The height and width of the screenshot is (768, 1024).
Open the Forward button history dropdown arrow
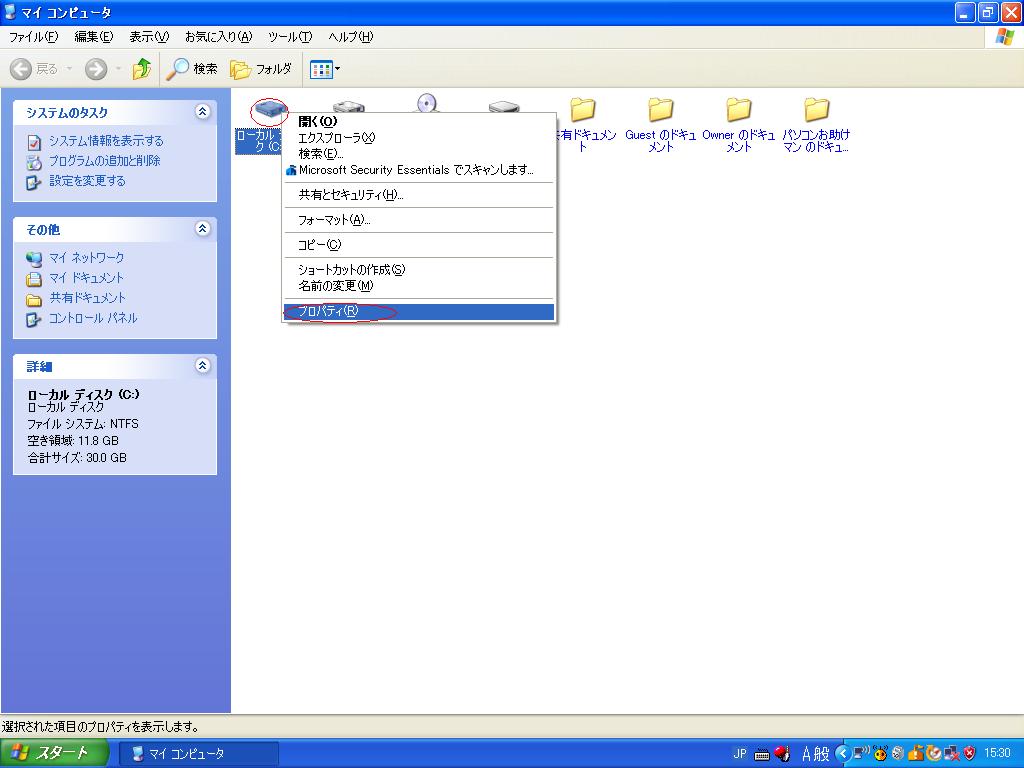[x=118, y=69]
